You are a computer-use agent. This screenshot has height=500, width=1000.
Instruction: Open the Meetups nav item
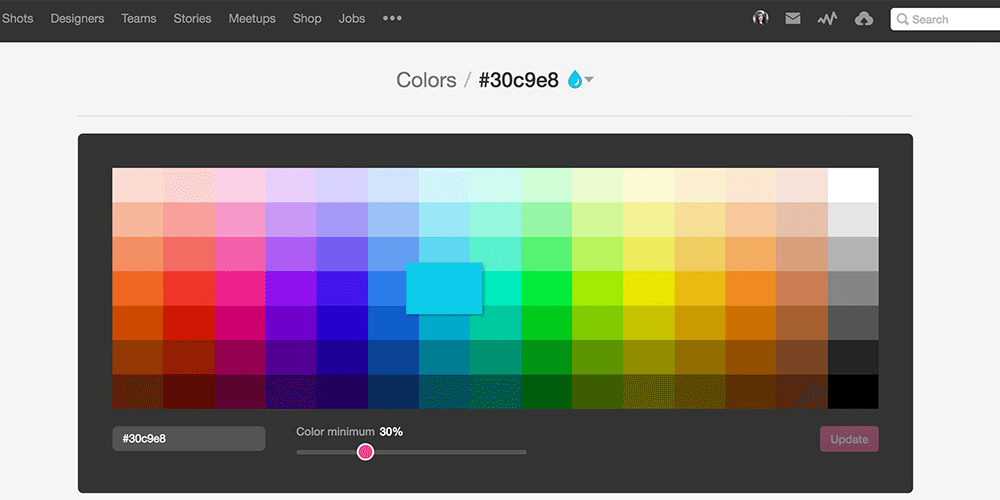(252, 18)
